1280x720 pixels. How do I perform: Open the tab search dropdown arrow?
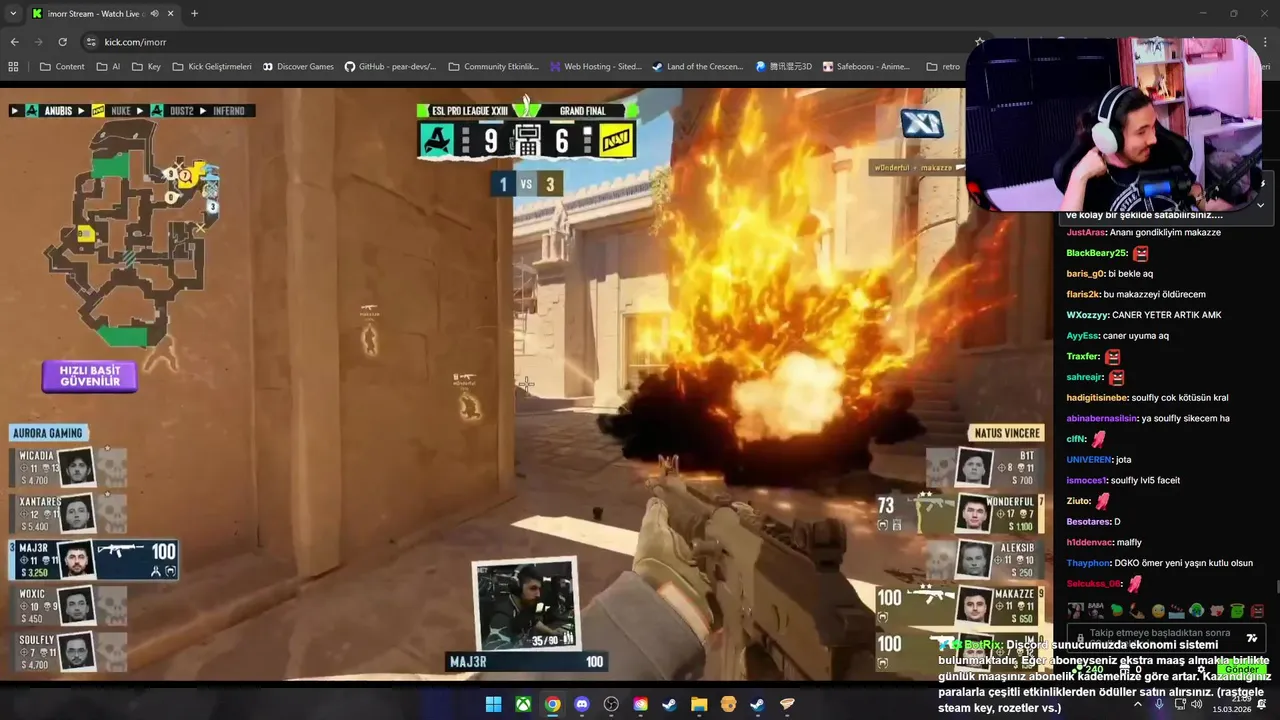click(x=13, y=13)
